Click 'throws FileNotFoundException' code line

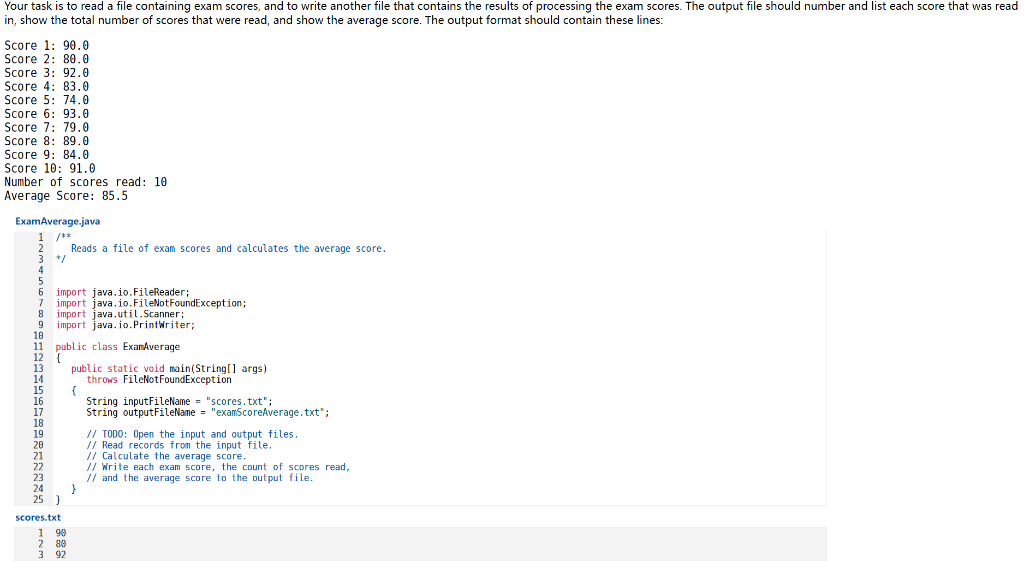159,379
